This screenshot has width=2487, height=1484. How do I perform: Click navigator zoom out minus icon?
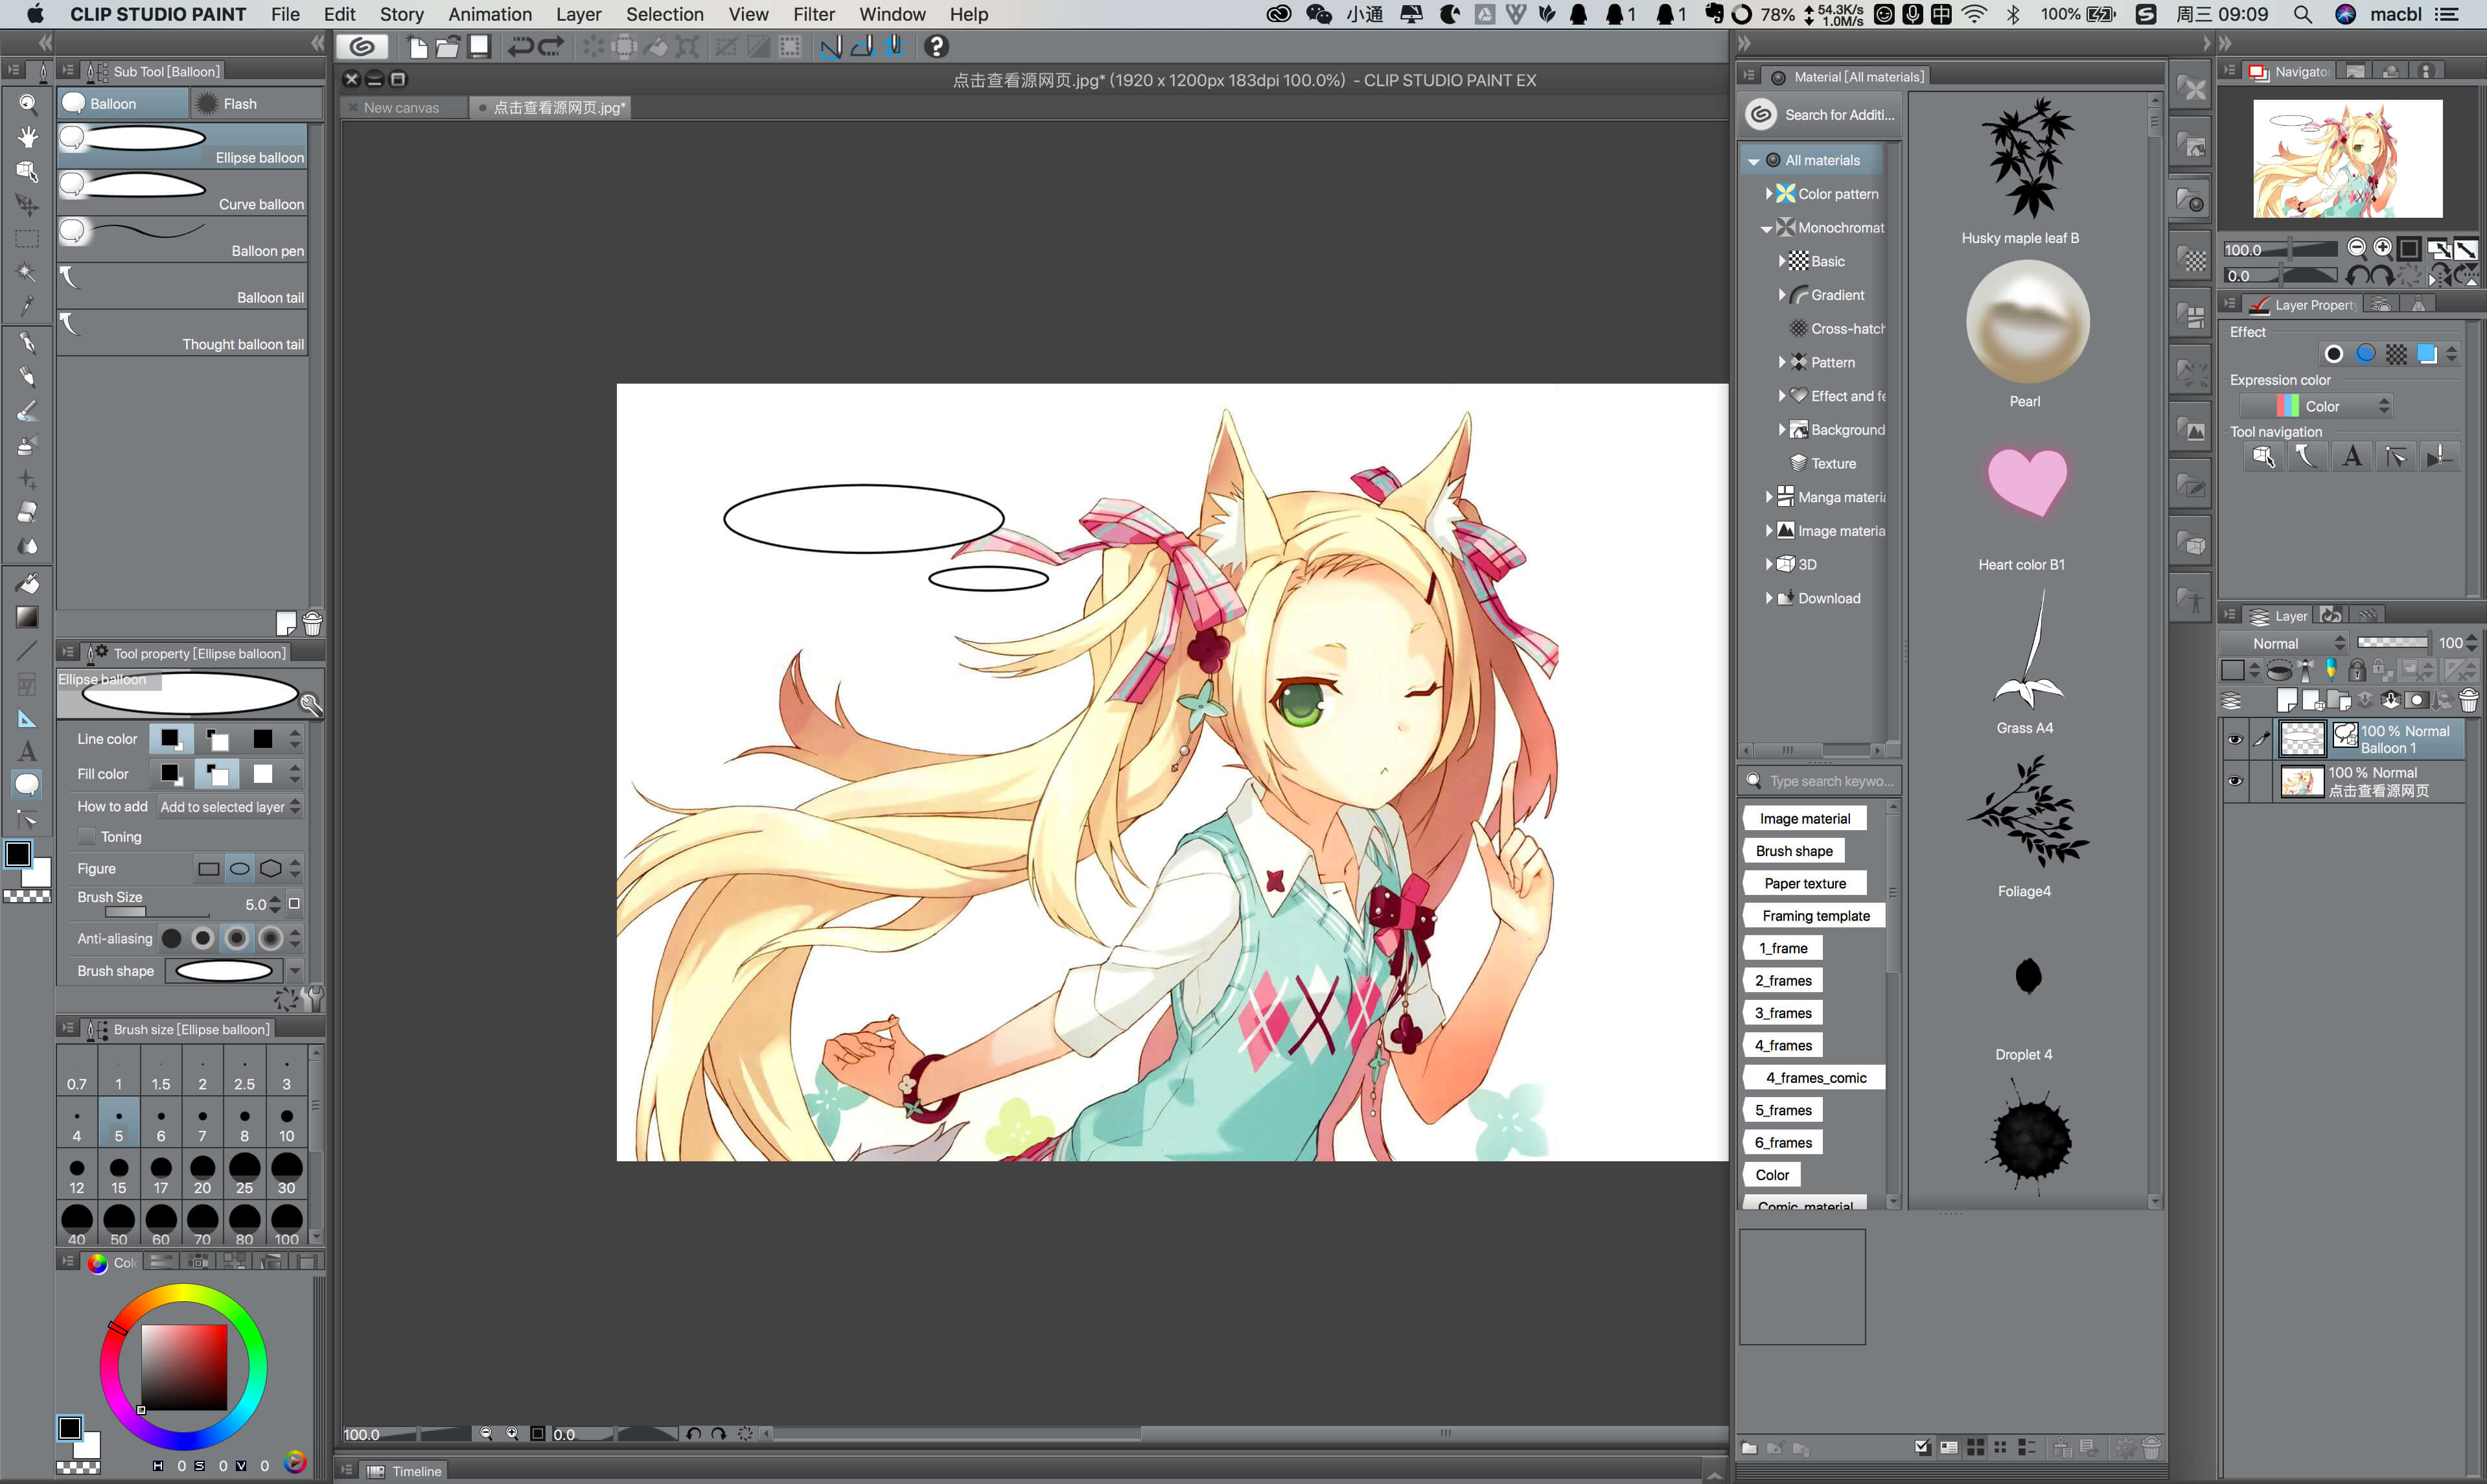[x=2356, y=248]
